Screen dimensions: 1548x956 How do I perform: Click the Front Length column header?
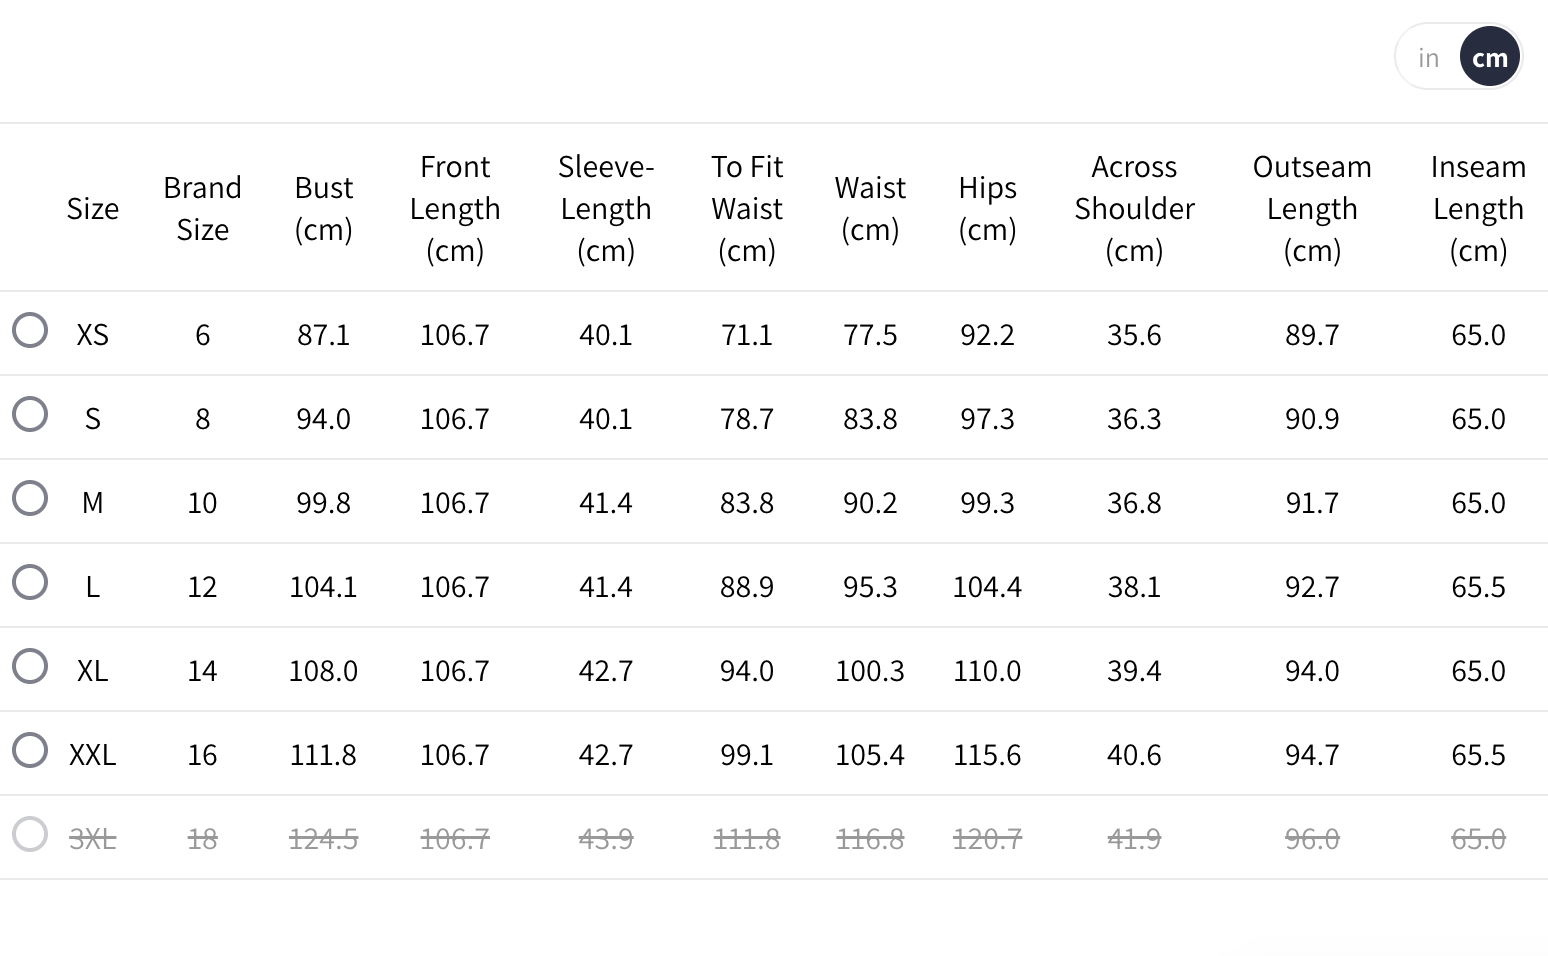455,209
